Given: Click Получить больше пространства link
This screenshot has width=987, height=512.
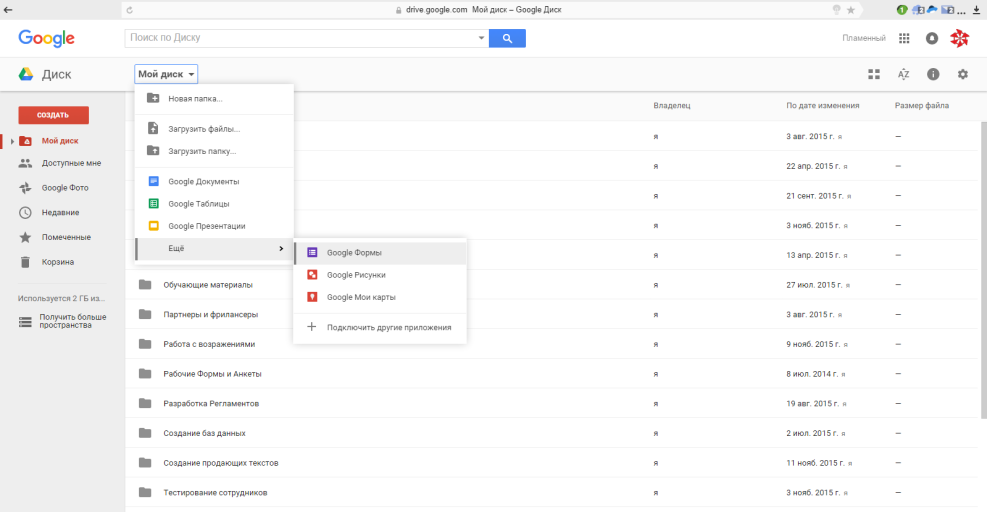Looking at the screenshot, I should tap(73, 321).
